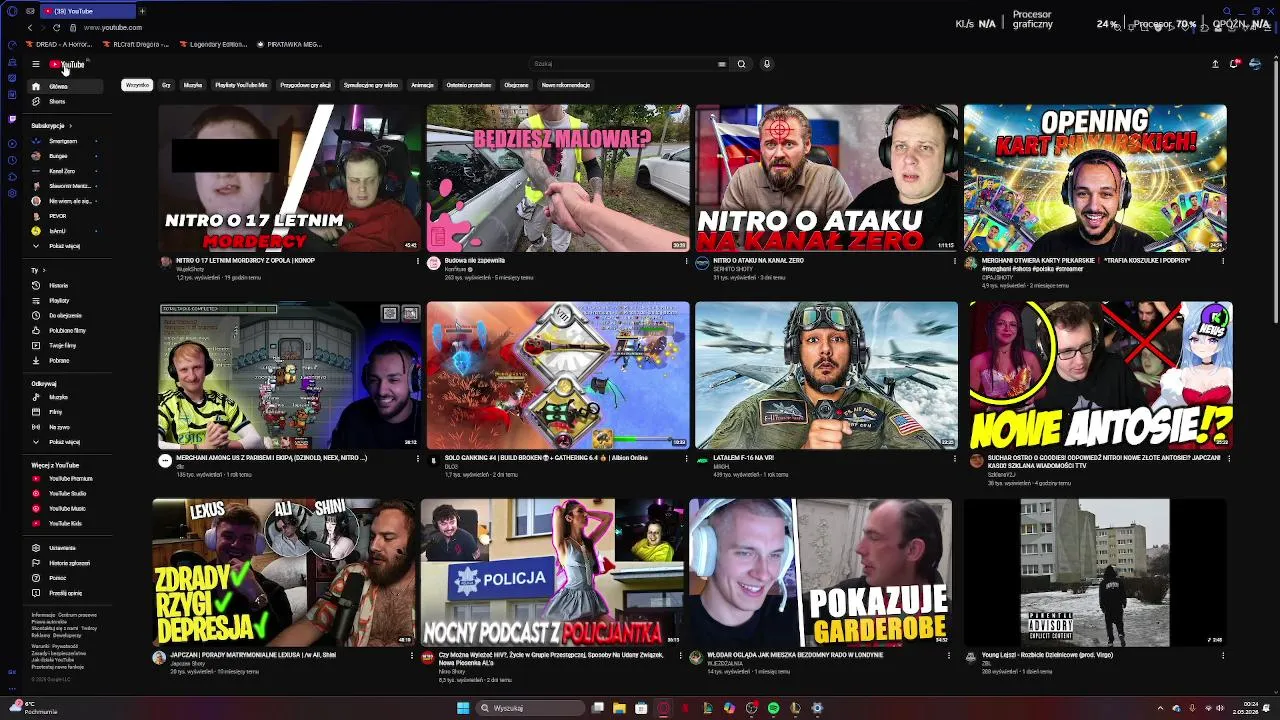Click the browser address bar www.youtube.com
The image size is (1280, 720).
coord(113,27)
